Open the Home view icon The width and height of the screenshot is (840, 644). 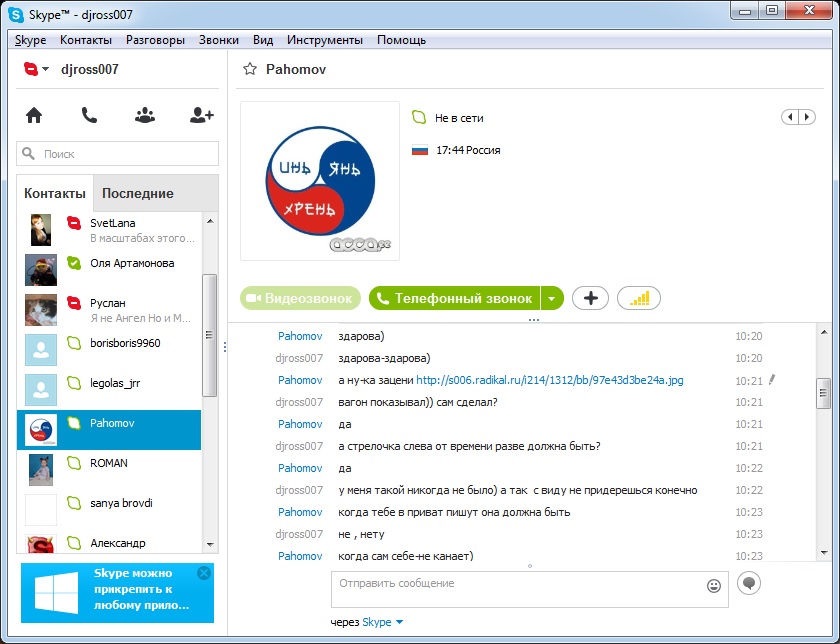coord(34,115)
